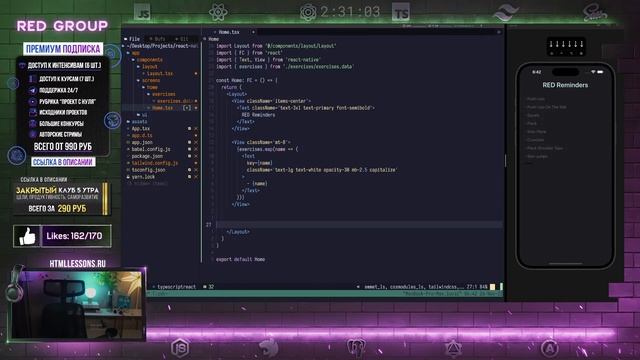Click the red X marker beside package.json
The height and width of the screenshot is (360, 640).
196,156
